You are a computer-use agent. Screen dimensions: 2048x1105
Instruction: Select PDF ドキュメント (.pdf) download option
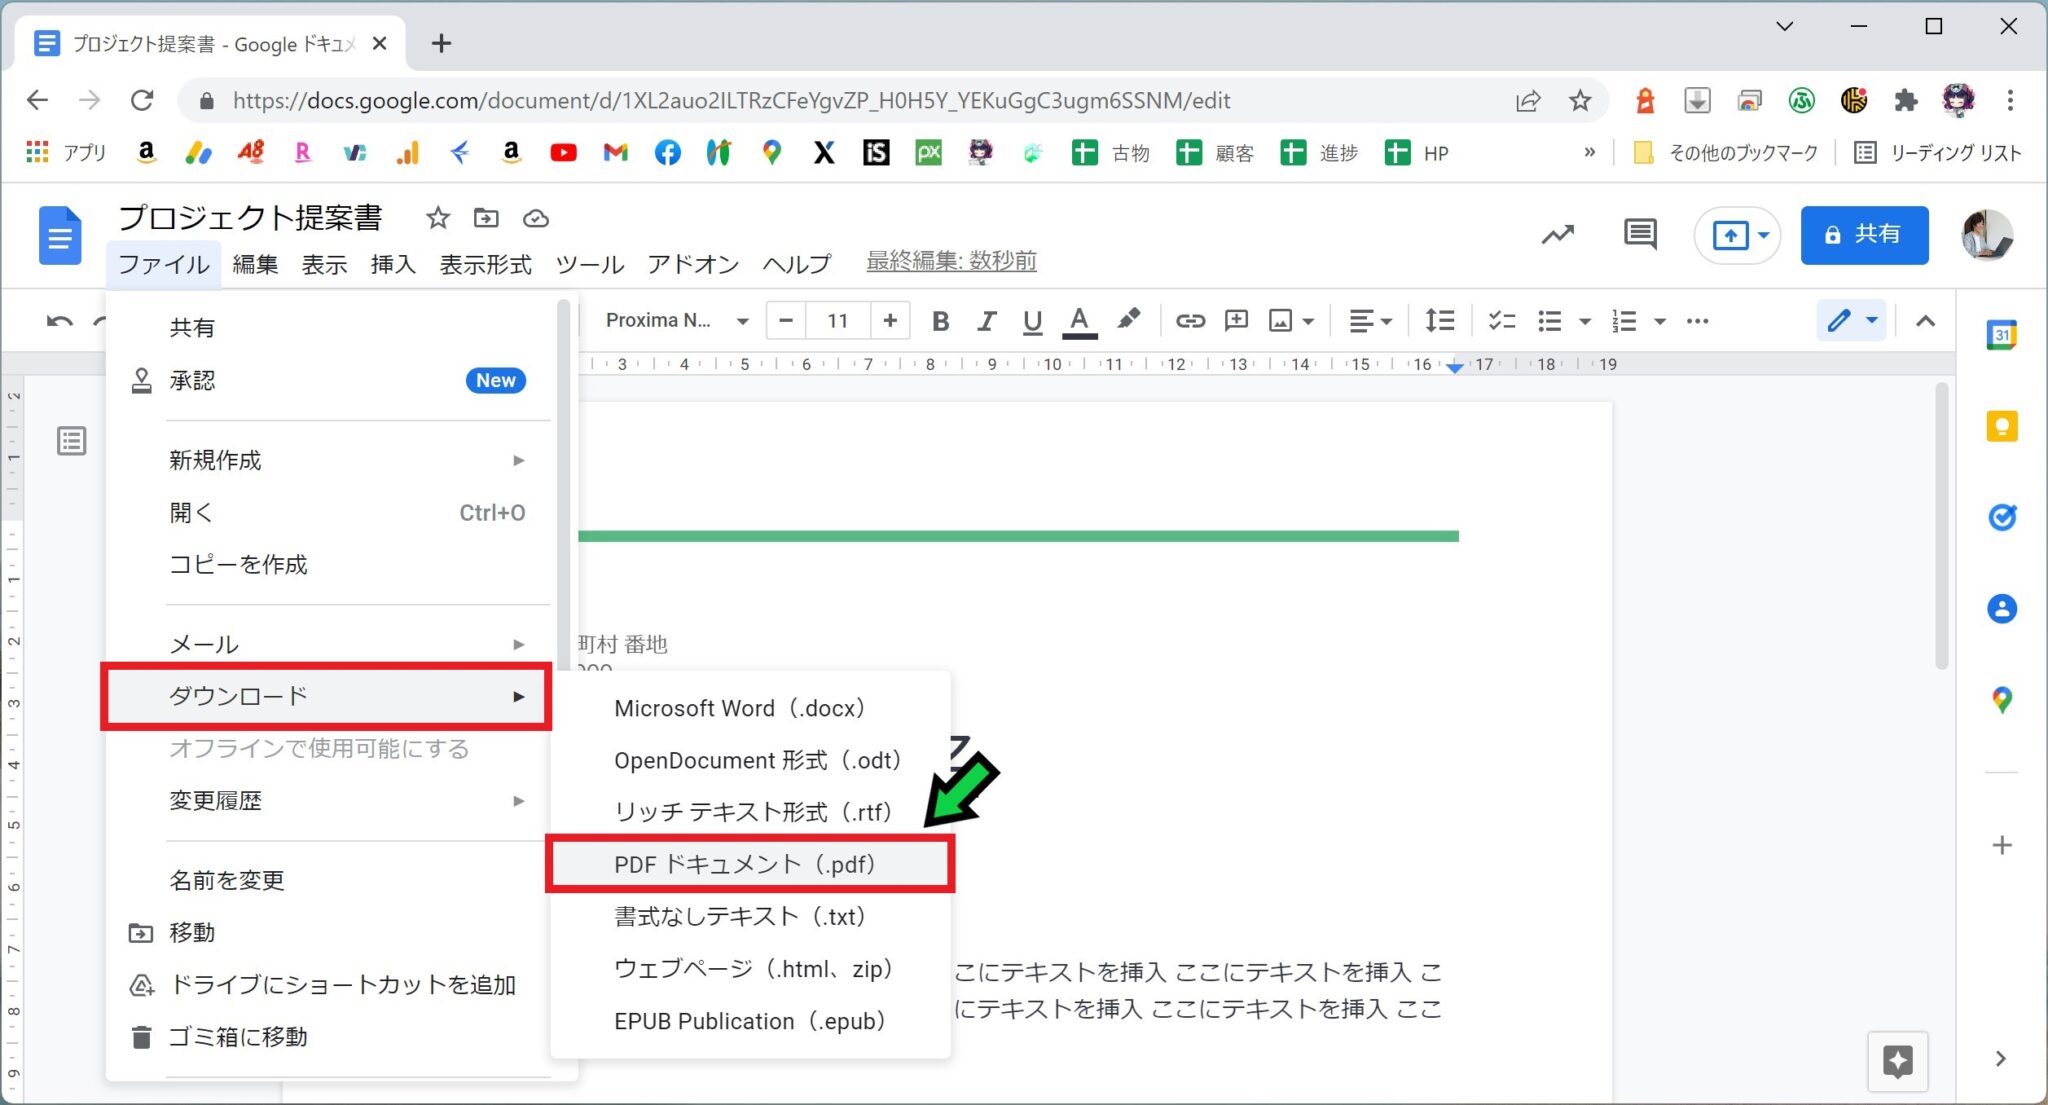pos(750,865)
